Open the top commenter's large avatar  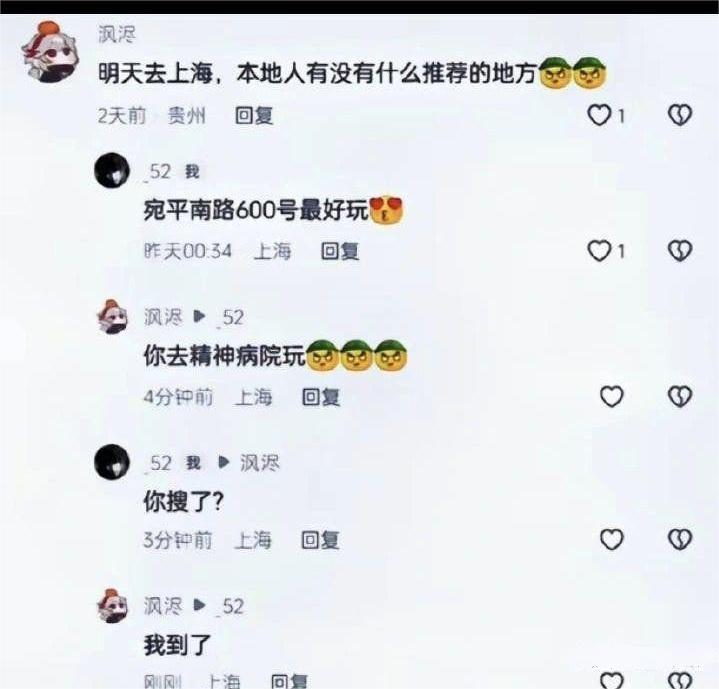(x=50, y=52)
